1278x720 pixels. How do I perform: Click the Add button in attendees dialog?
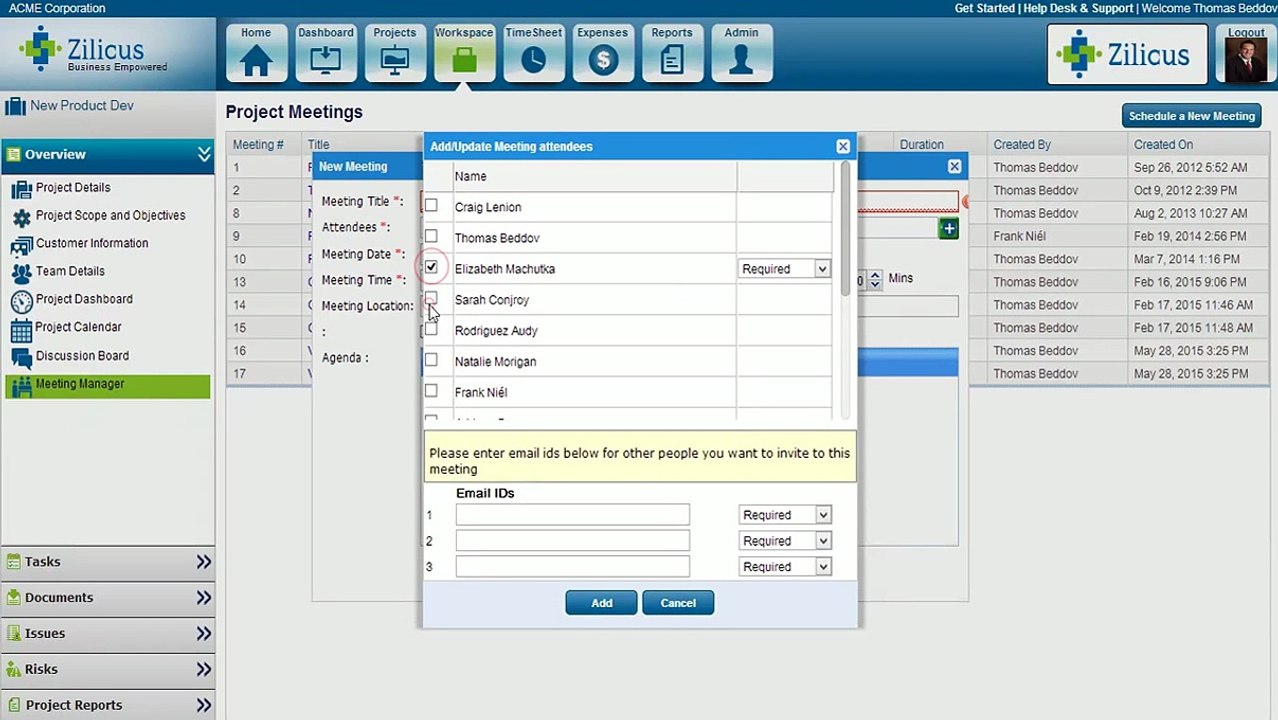coord(601,603)
